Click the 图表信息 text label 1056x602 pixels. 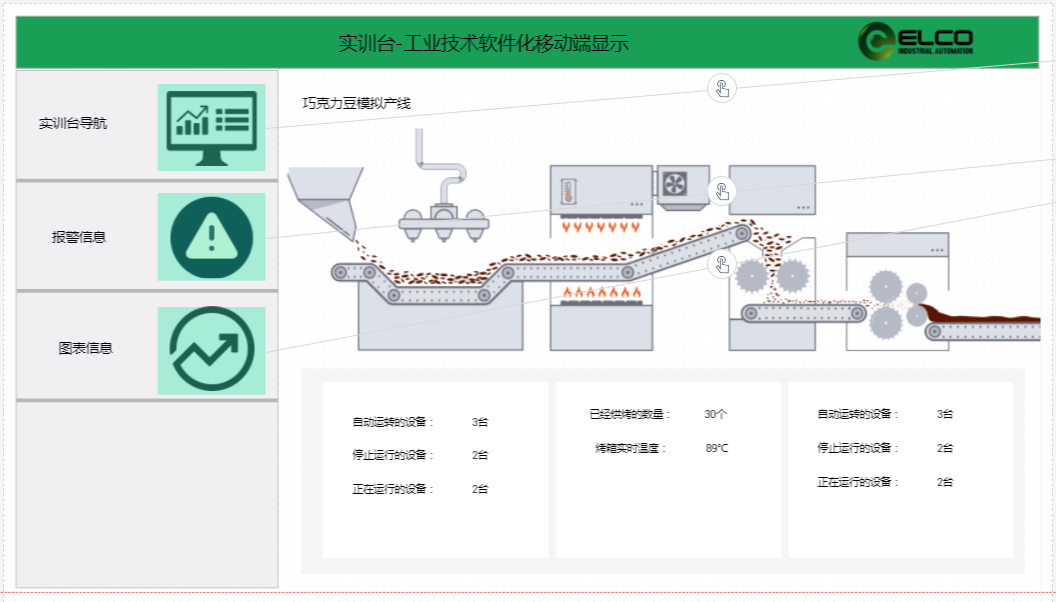(85, 348)
